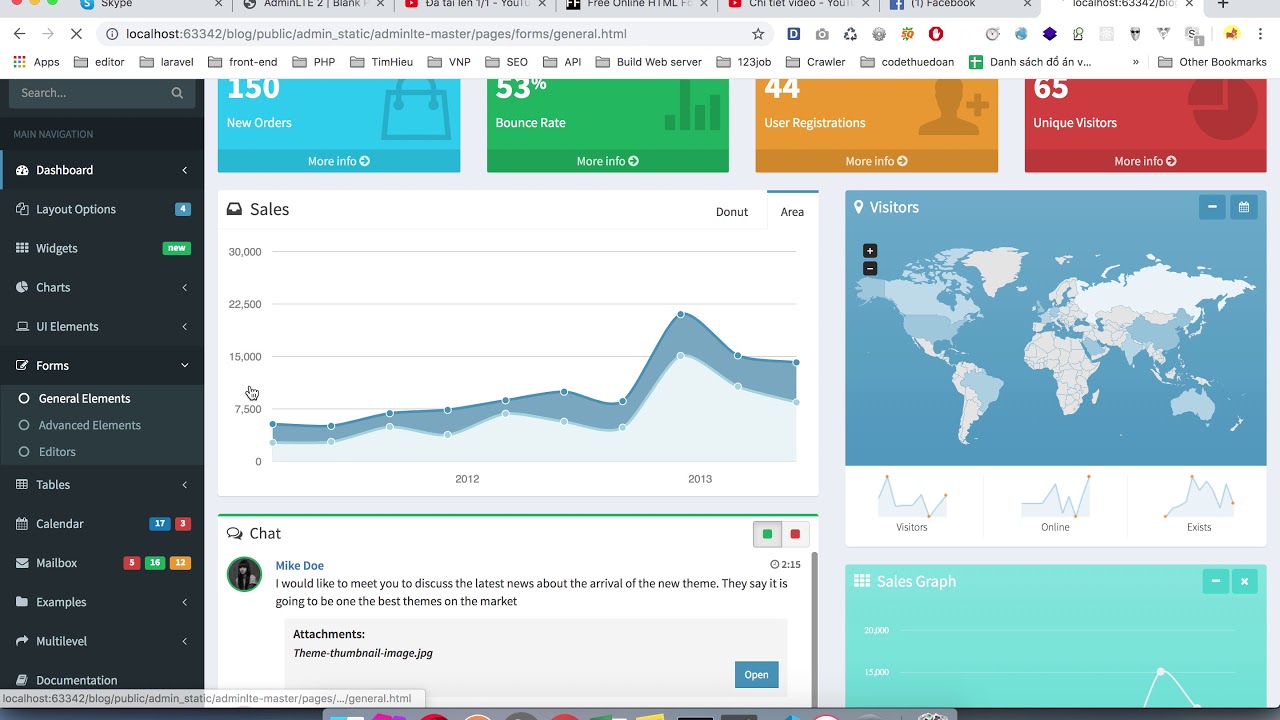Expand Charts with its chevron arrow
The height and width of the screenshot is (720, 1280).
click(184, 288)
